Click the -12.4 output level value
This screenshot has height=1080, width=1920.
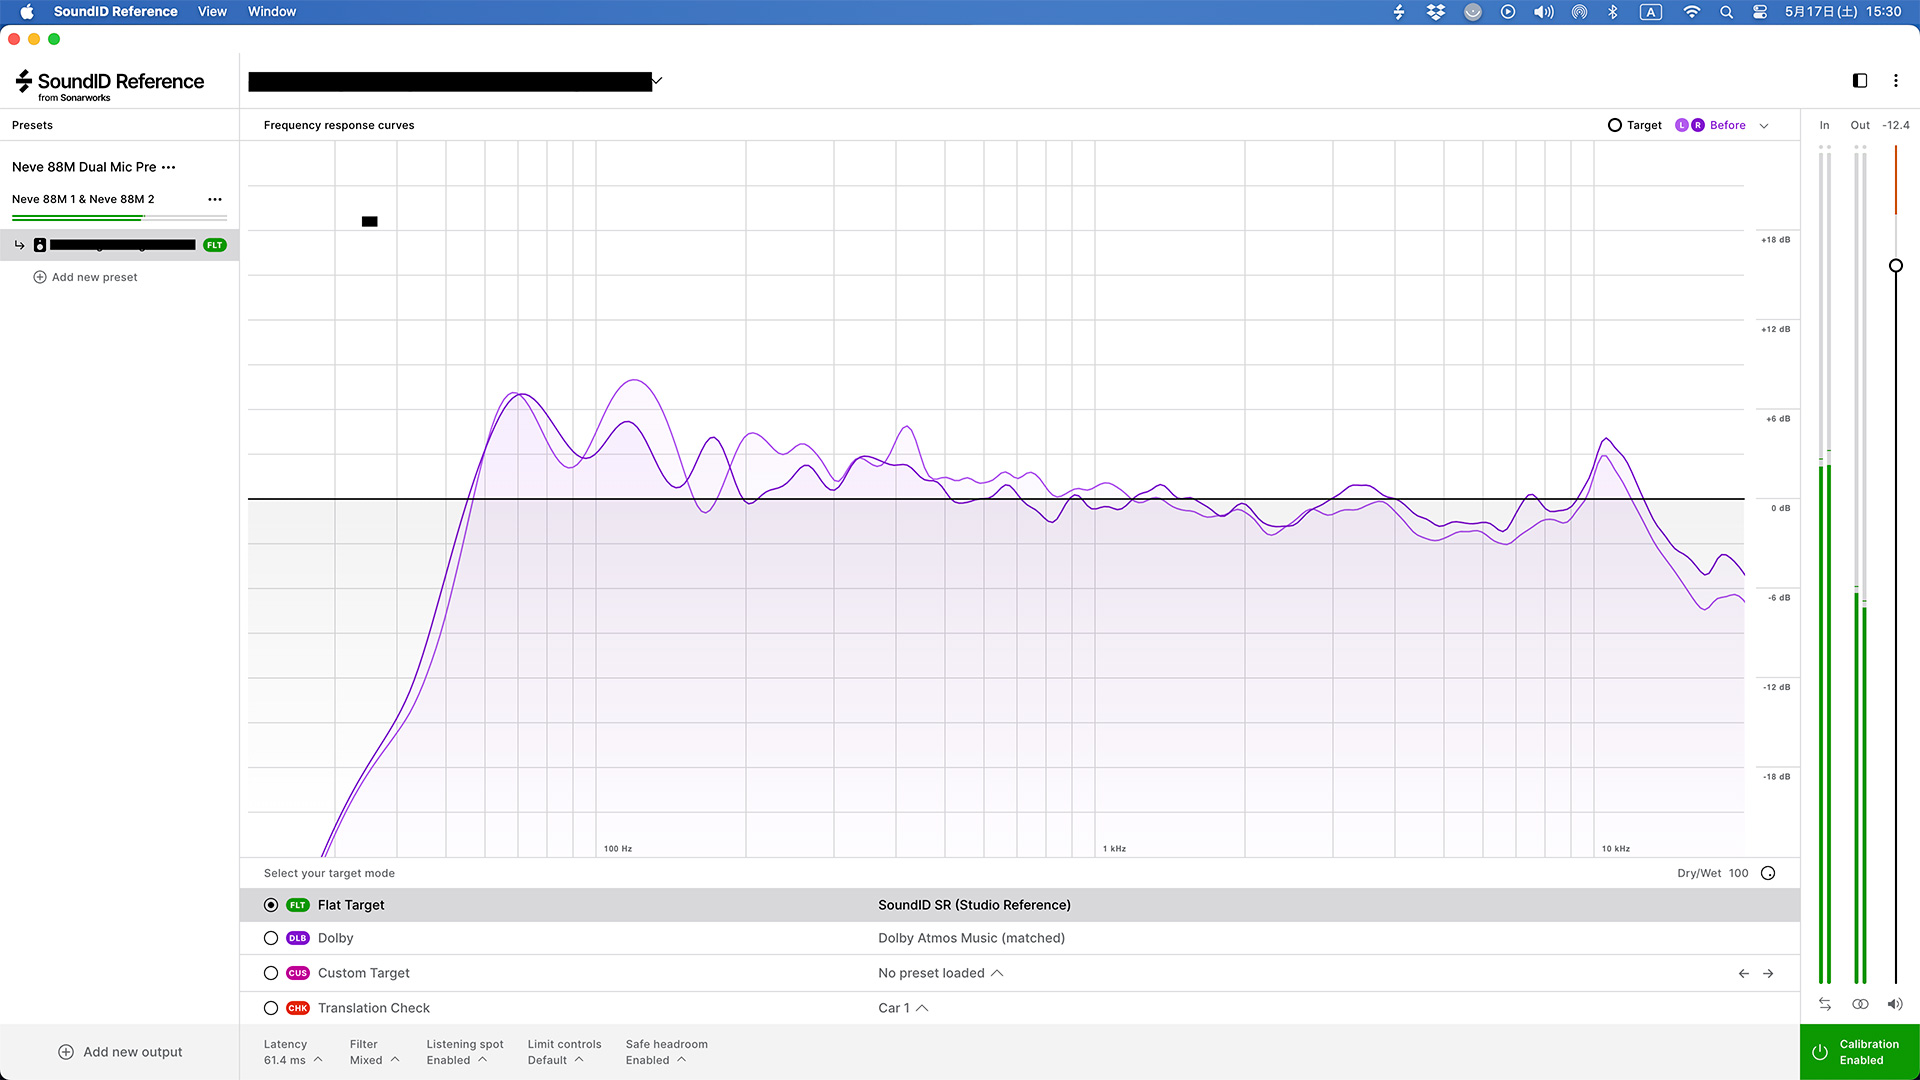1895,125
